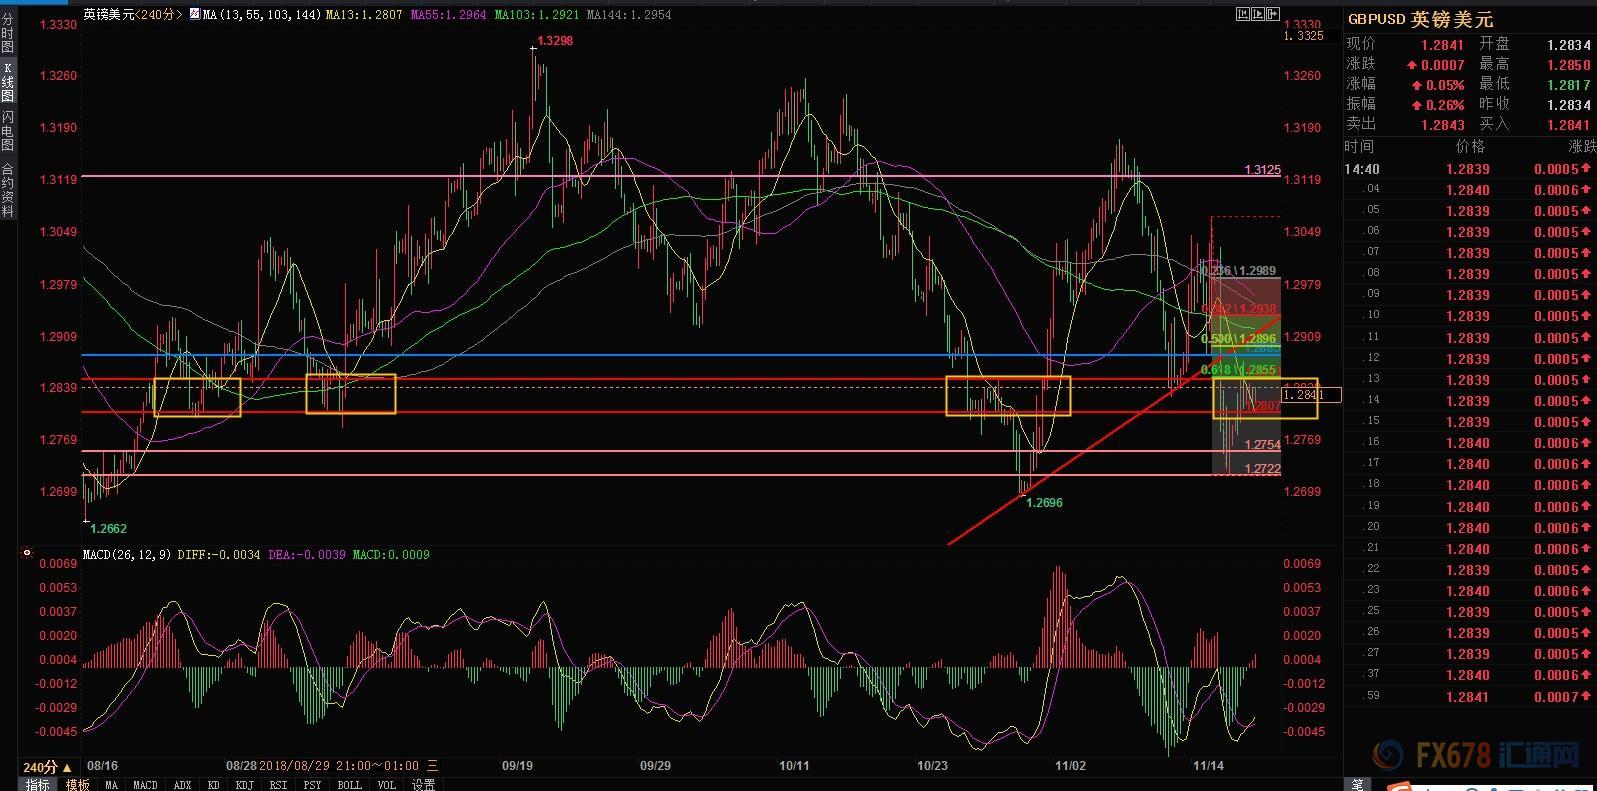Click the middle chart toolbar icon with play arrow
Screen dimensions: 1597x791
pyautogui.click(x=1257, y=14)
